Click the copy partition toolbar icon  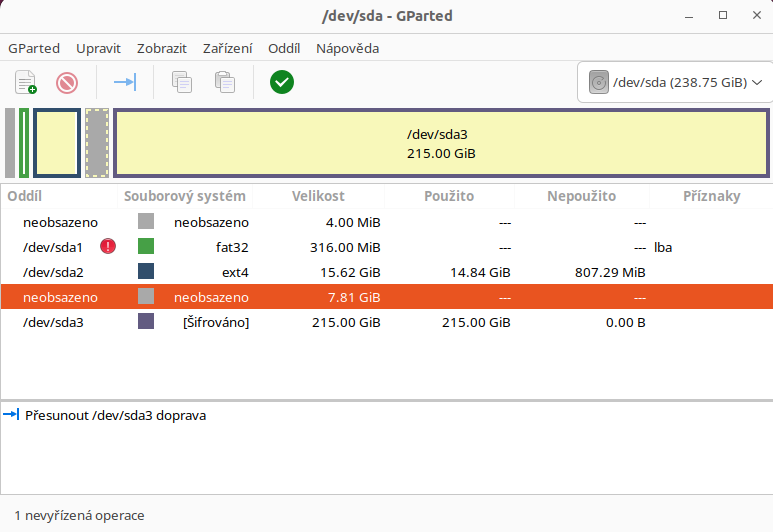coord(181,82)
